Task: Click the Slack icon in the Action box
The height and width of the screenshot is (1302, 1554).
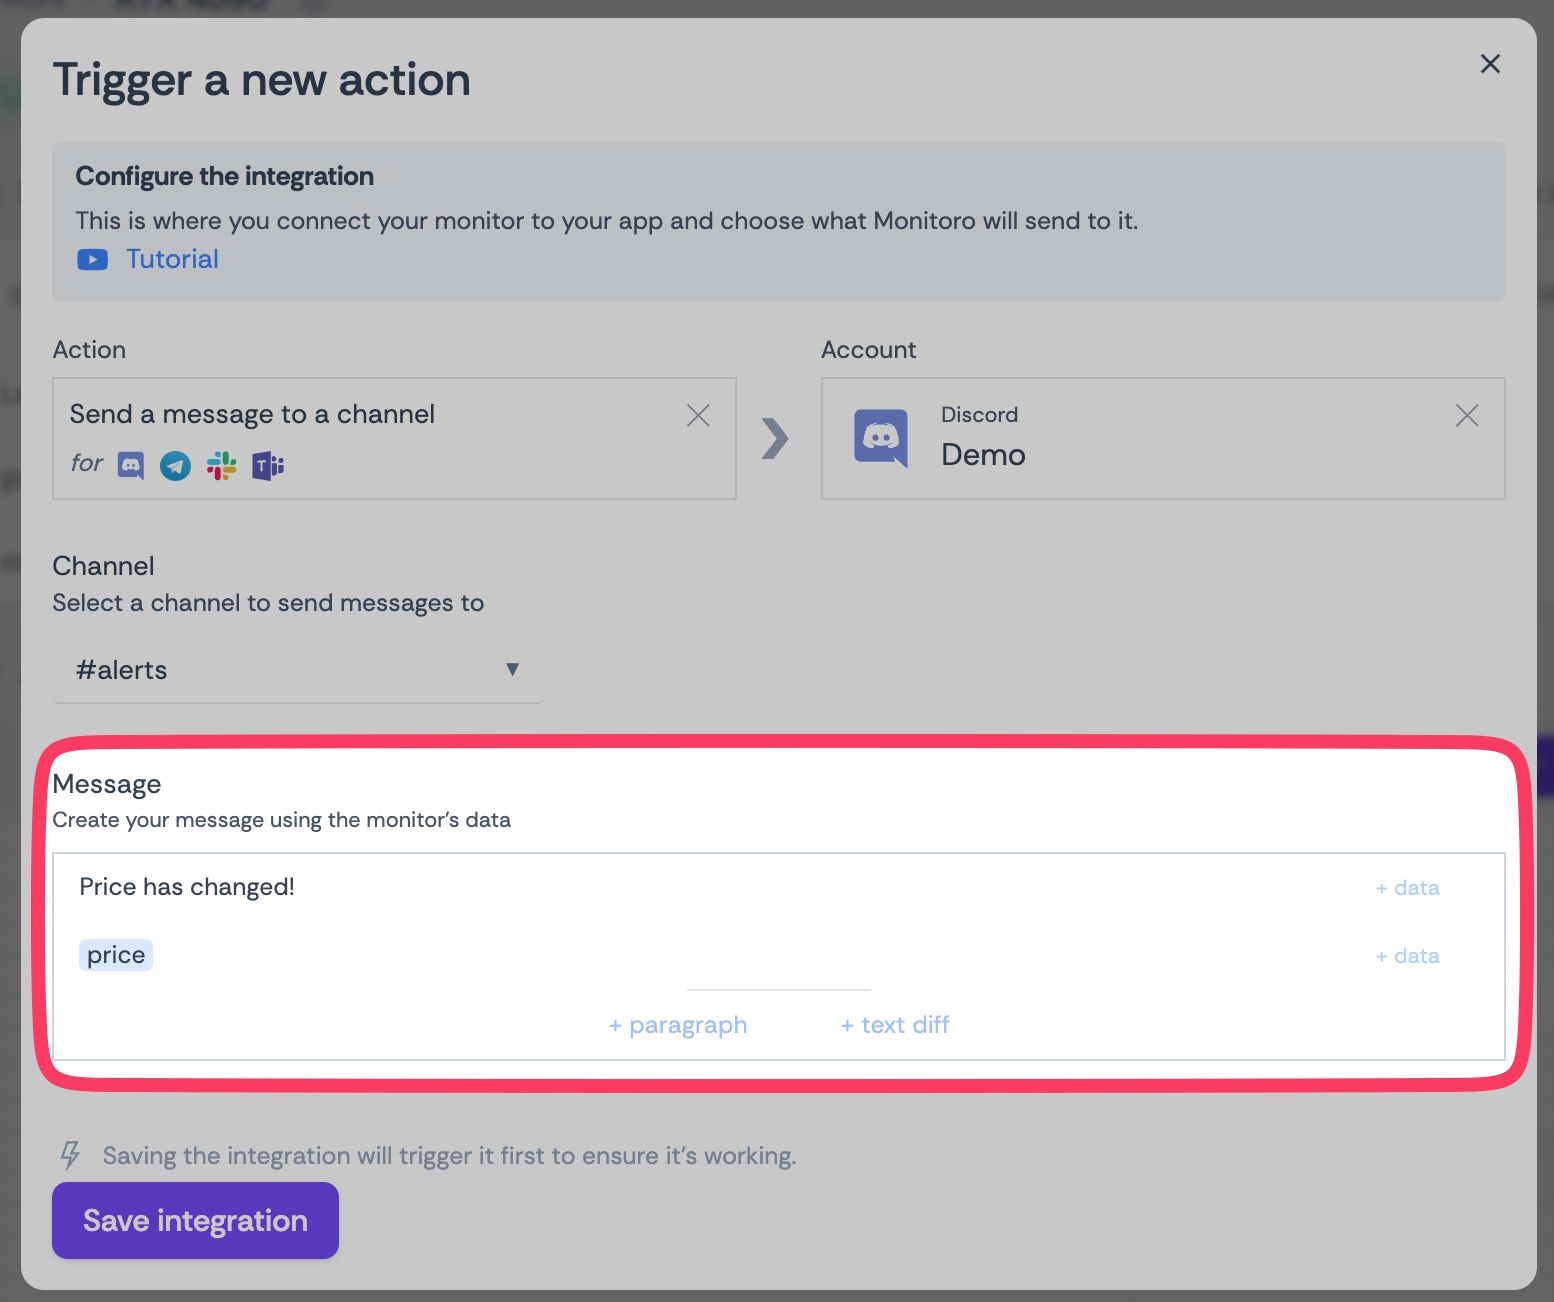Action: point(222,466)
